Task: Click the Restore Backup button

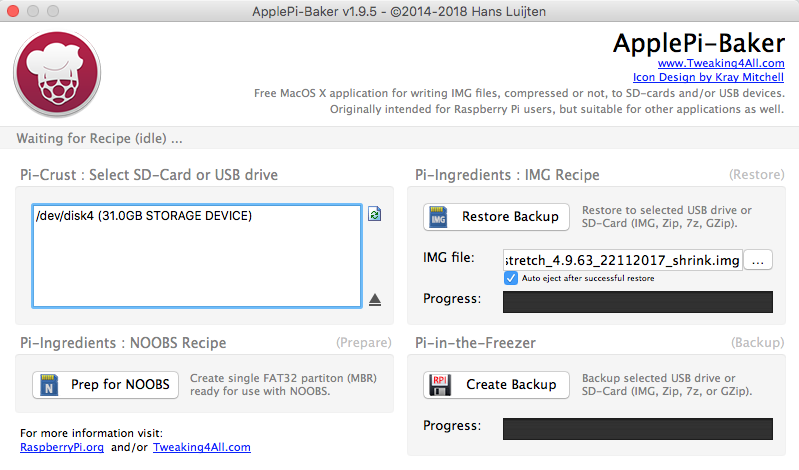Action: (496, 217)
